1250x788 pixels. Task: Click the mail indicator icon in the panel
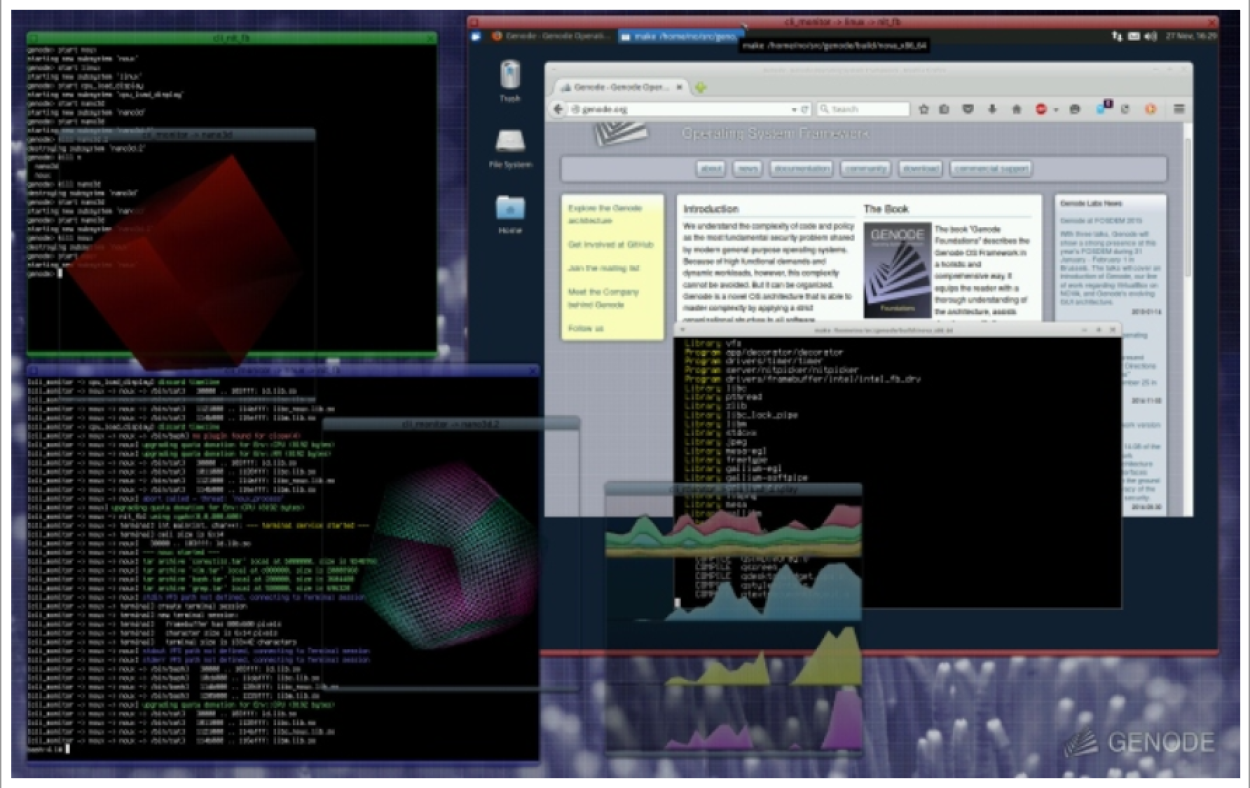[x=1134, y=36]
